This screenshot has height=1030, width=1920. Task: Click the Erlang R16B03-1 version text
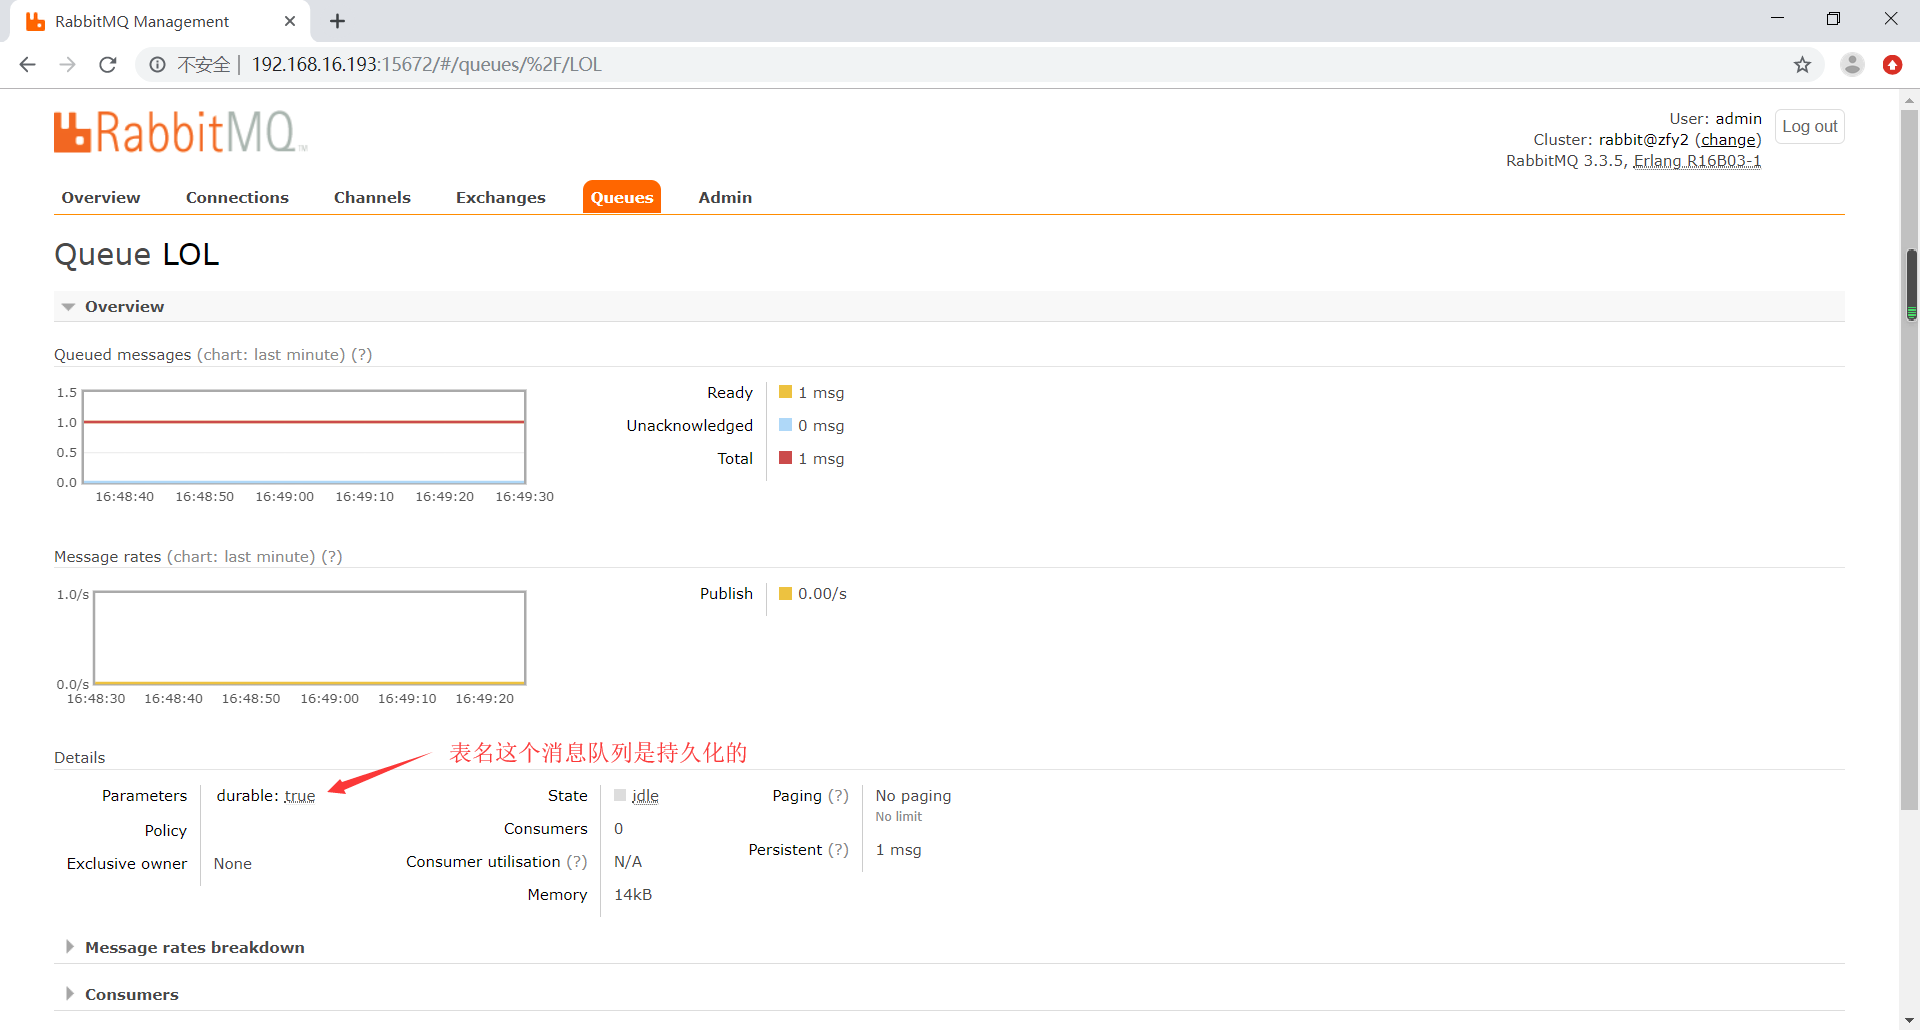1697,161
